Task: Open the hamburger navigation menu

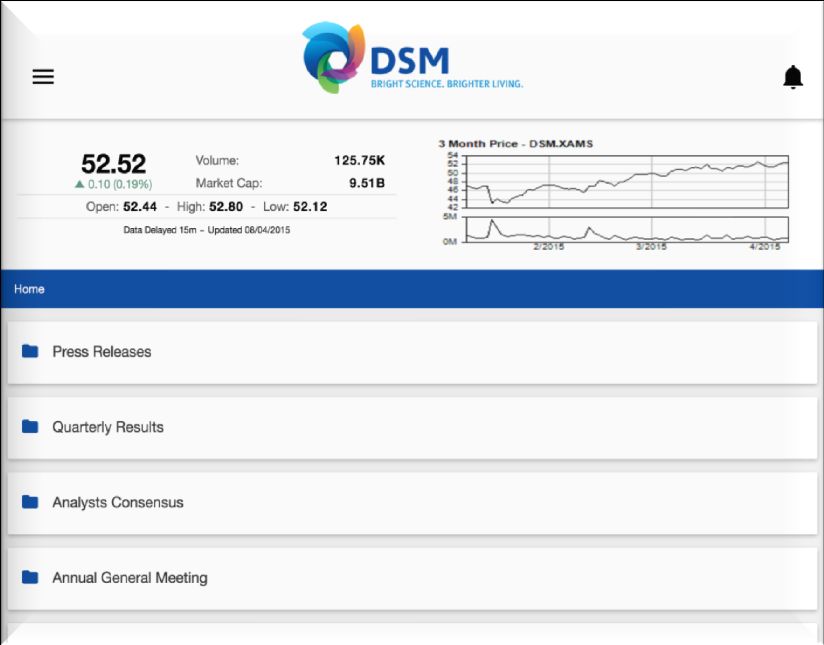Action: coord(43,77)
